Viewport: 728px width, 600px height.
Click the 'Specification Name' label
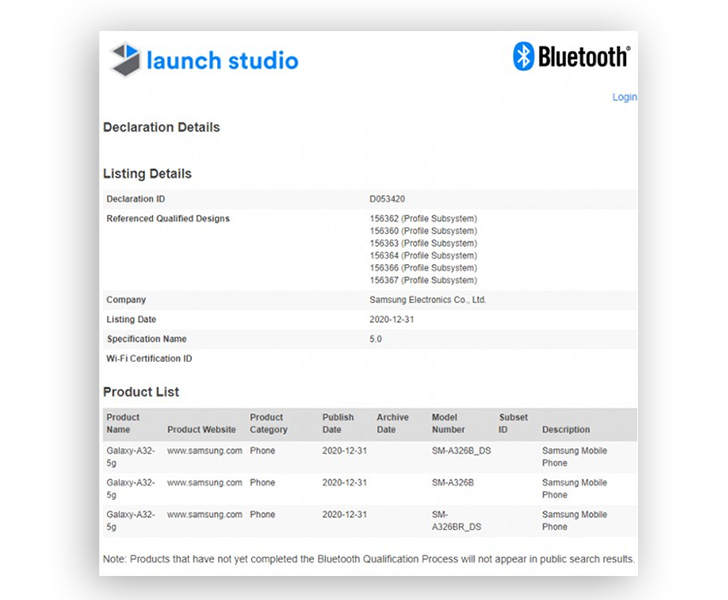pos(146,339)
